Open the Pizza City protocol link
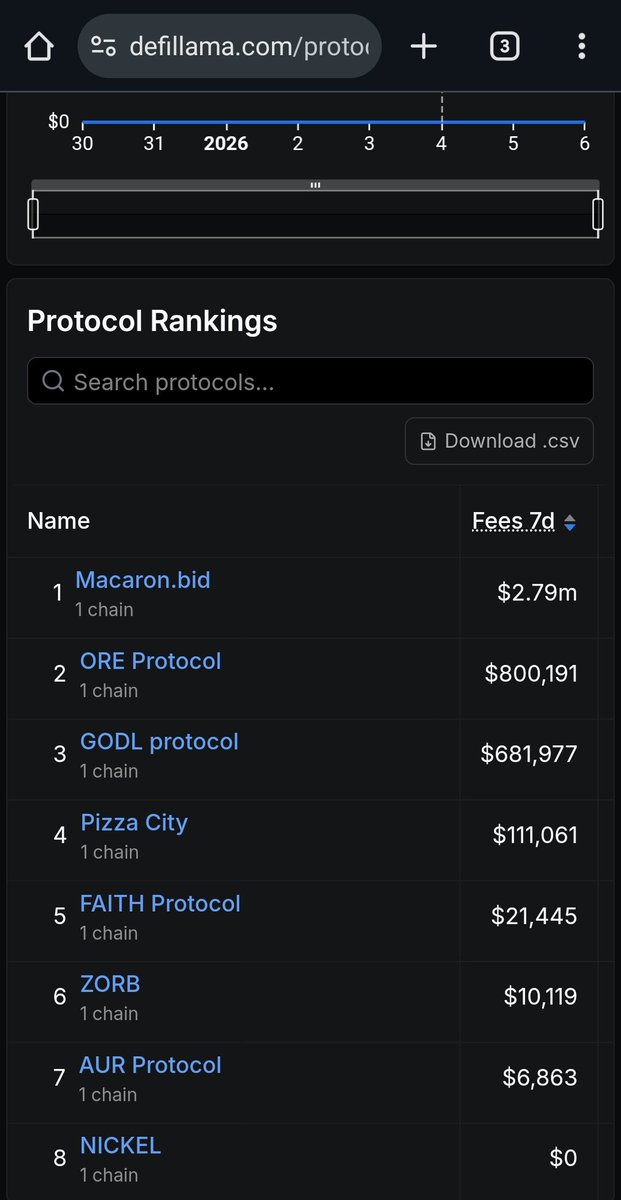Screen dimensions: 621x1200 (x=134, y=823)
